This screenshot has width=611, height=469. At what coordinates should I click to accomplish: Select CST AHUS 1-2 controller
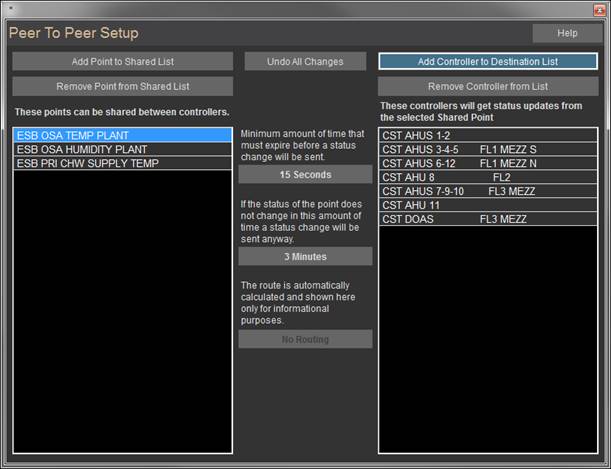(487, 135)
